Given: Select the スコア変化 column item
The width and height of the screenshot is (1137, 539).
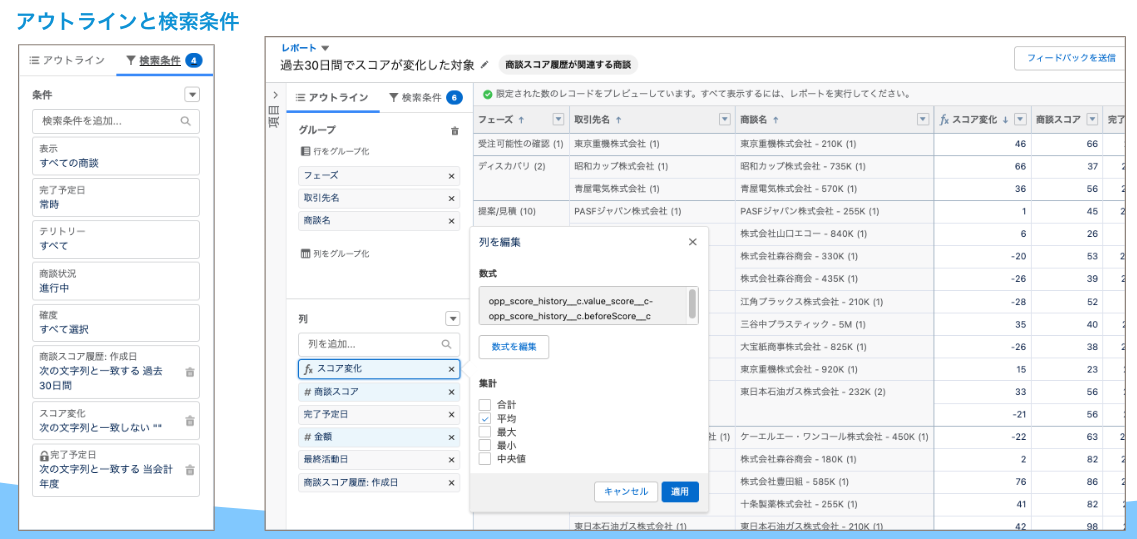Looking at the screenshot, I should pos(379,369).
